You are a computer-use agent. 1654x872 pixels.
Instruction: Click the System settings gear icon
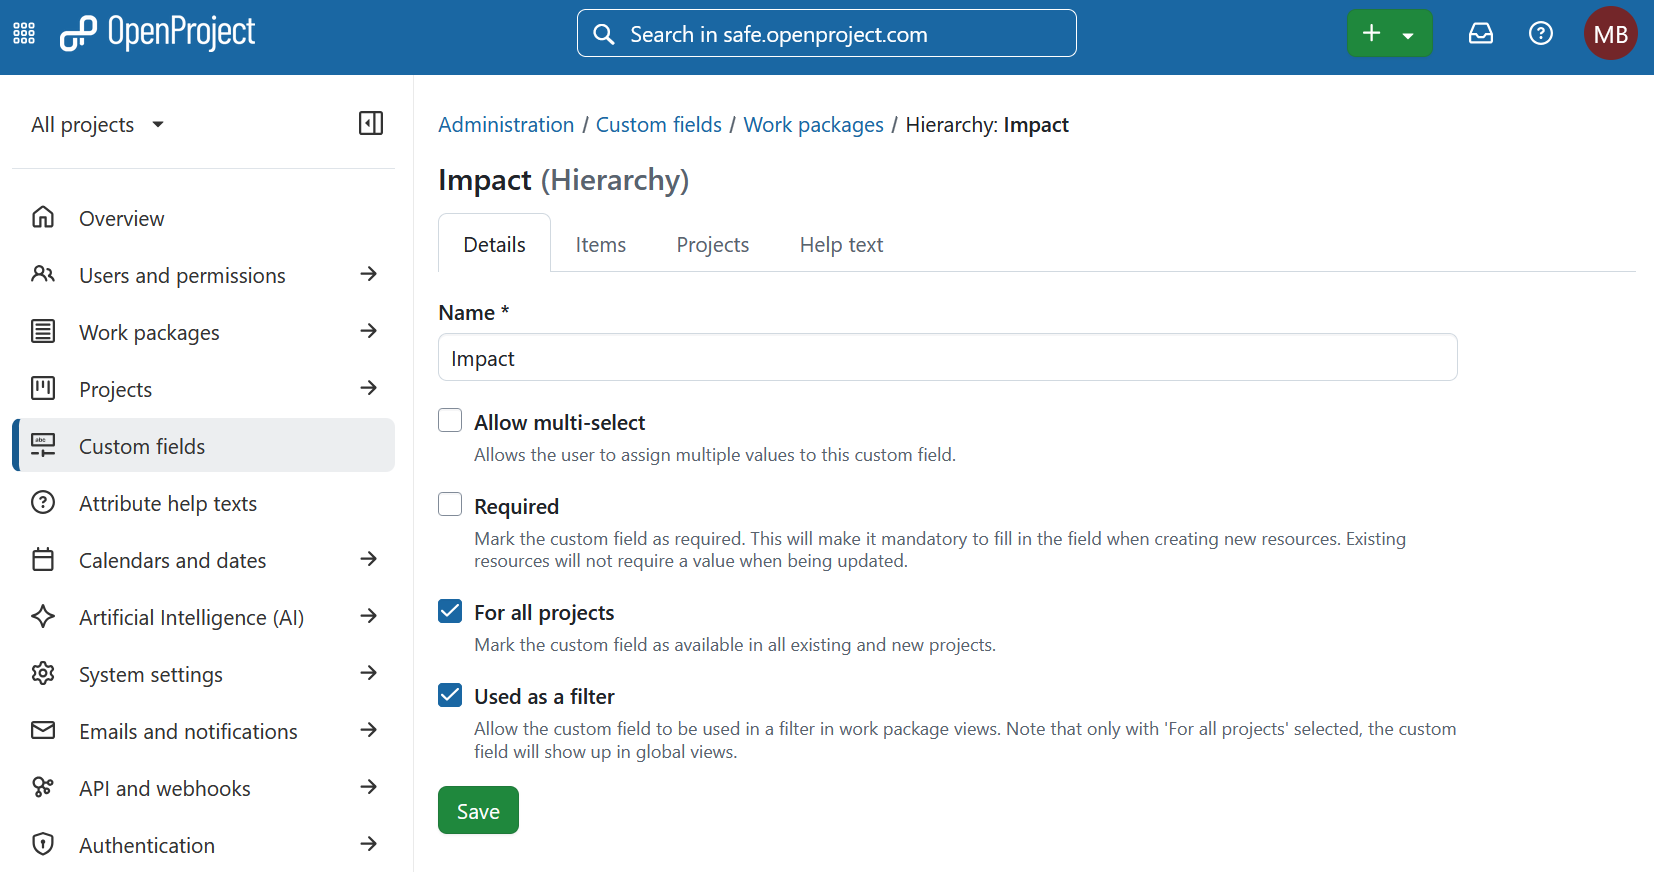click(43, 673)
